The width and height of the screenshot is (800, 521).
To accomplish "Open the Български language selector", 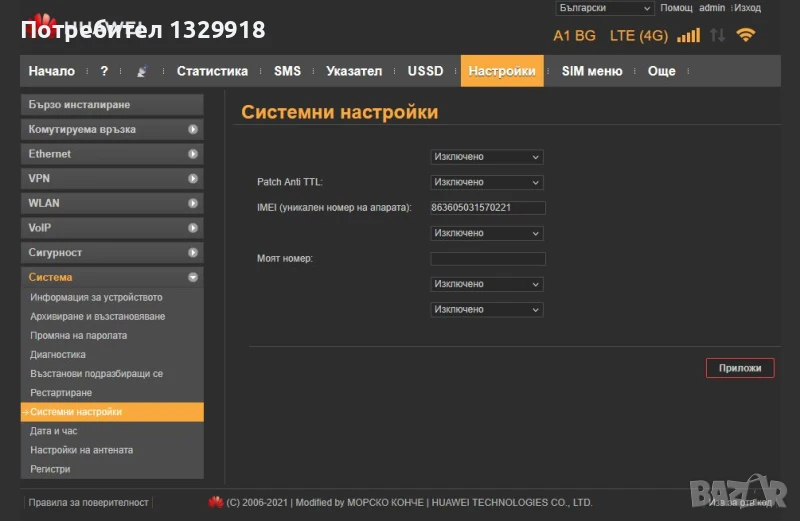I will (603, 8).
